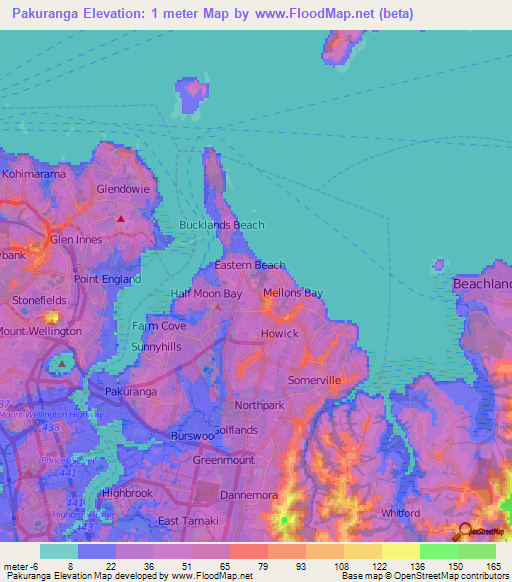Click the Greenmount label
512x582 pixels.
pyautogui.click(x=224, y=460)
